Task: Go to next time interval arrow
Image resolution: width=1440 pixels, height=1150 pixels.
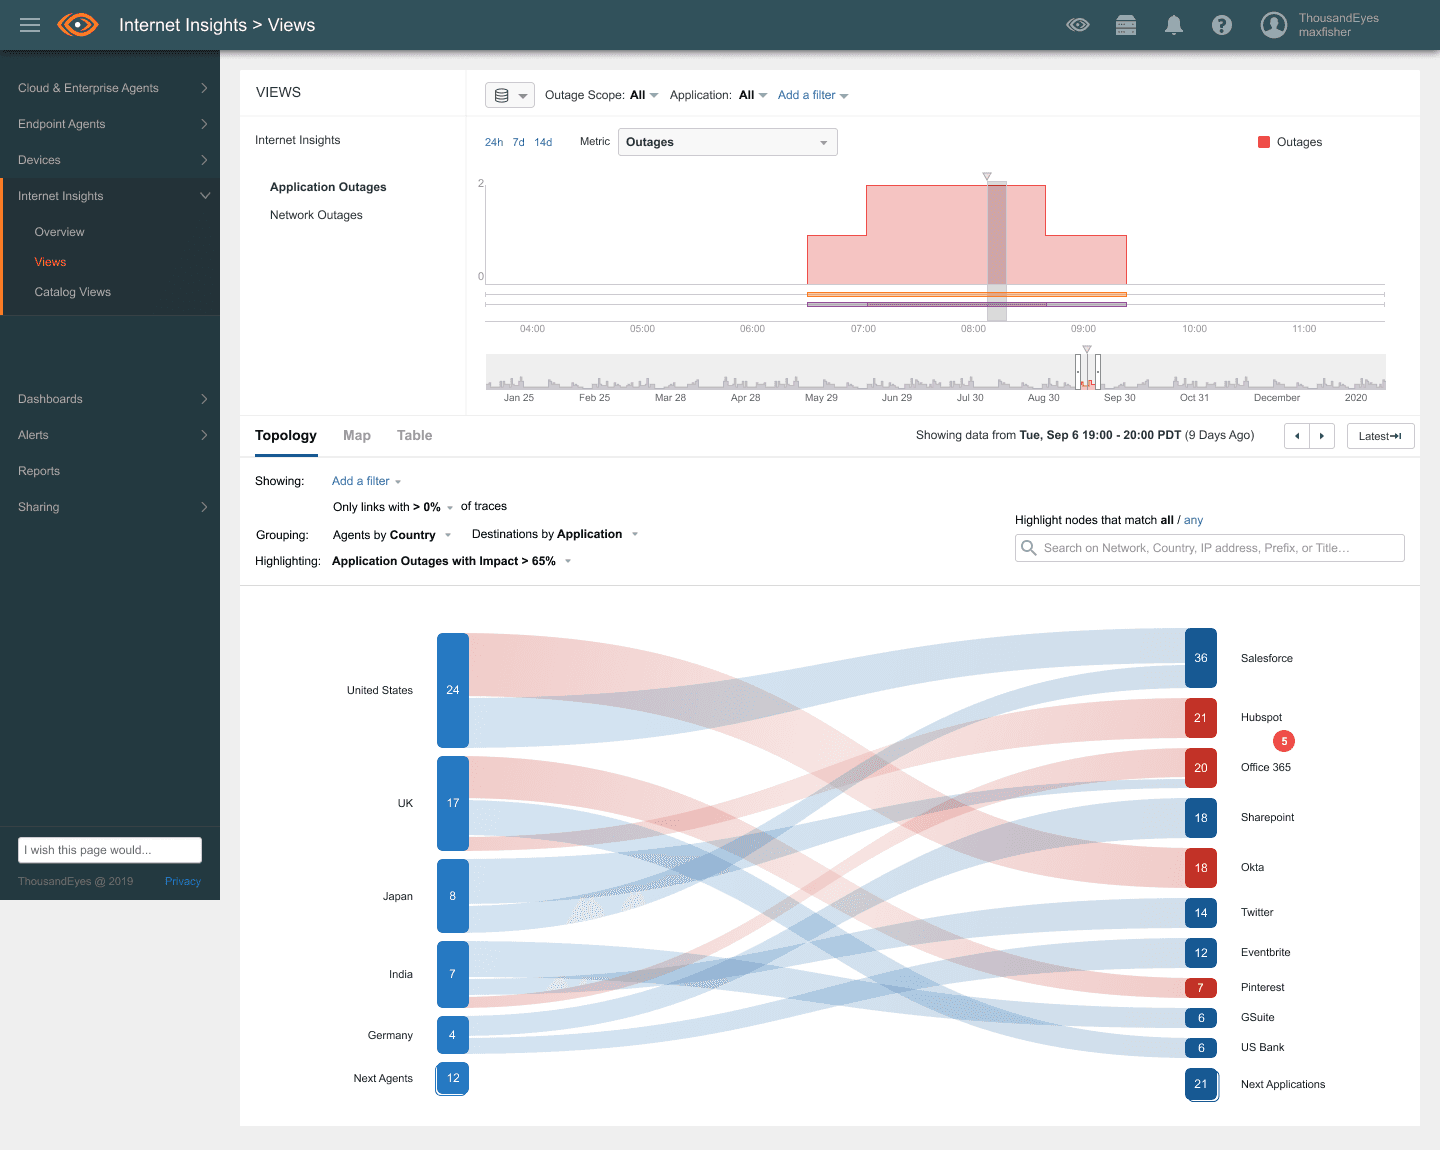Action: (1322, 436)
